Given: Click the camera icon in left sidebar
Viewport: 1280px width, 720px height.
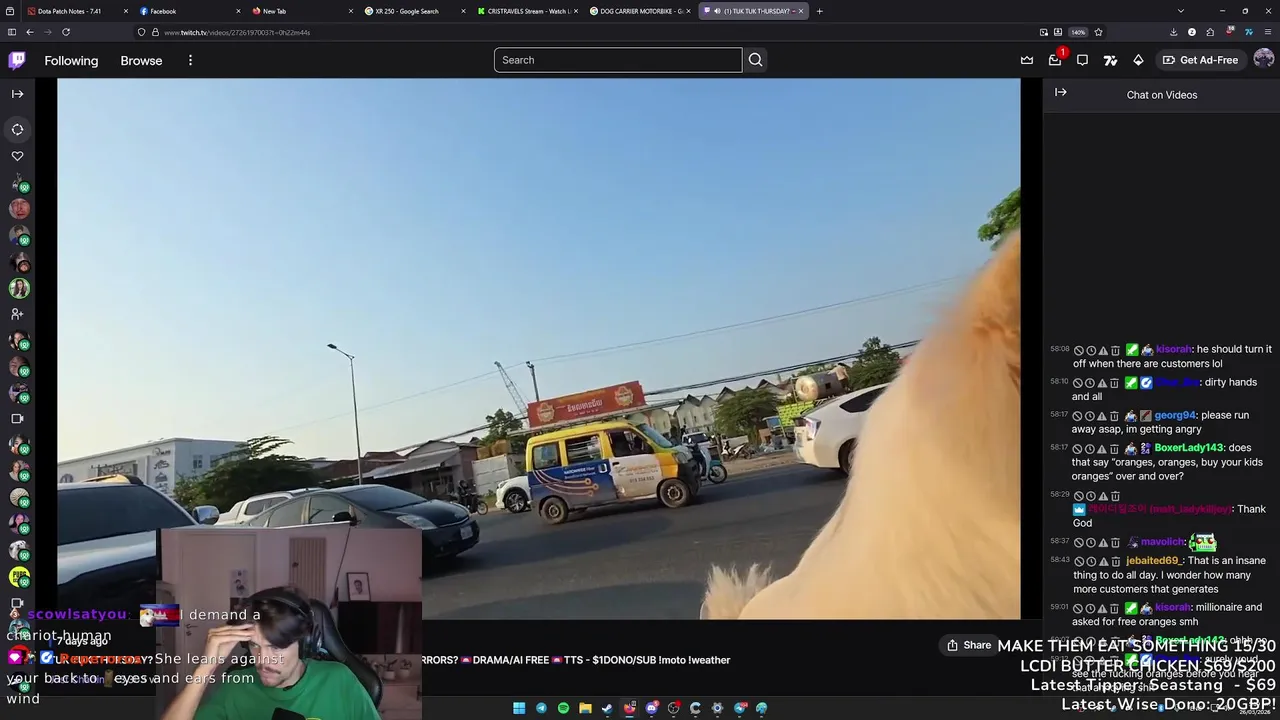Looking at the screenshot, I should (17, 419).
